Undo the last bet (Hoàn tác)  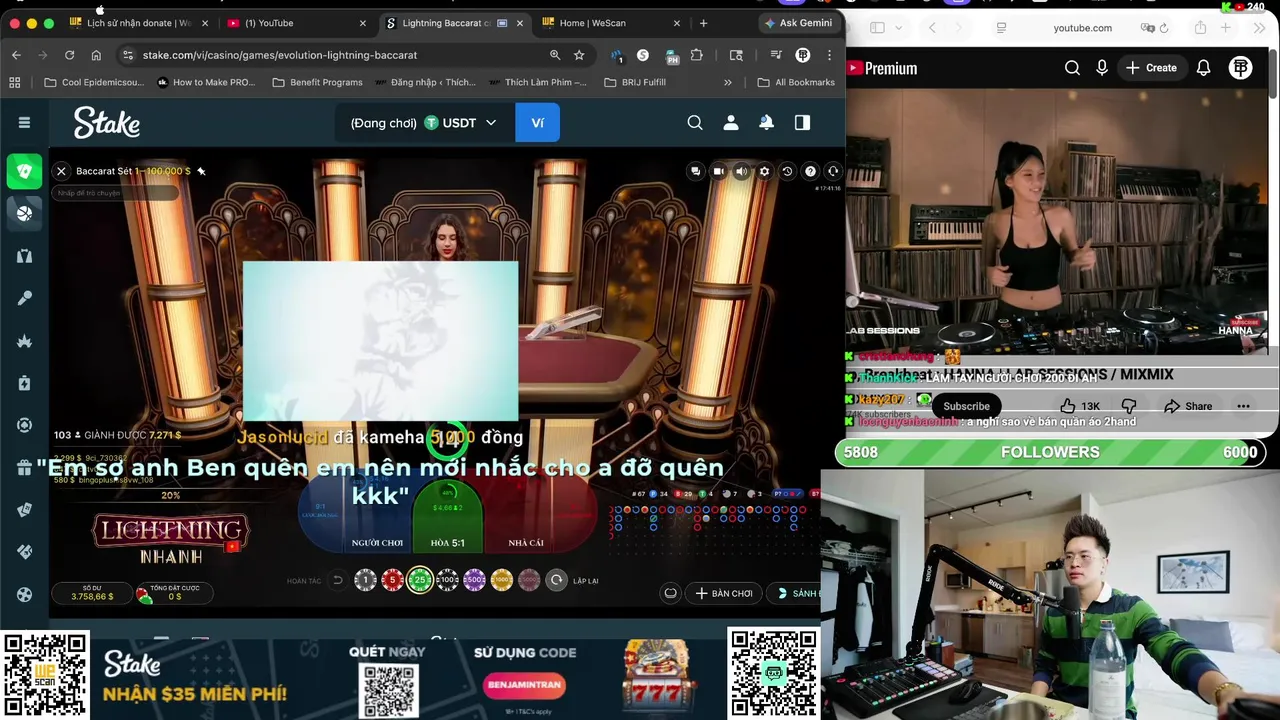pyautogui.click(x=338, y=580)
